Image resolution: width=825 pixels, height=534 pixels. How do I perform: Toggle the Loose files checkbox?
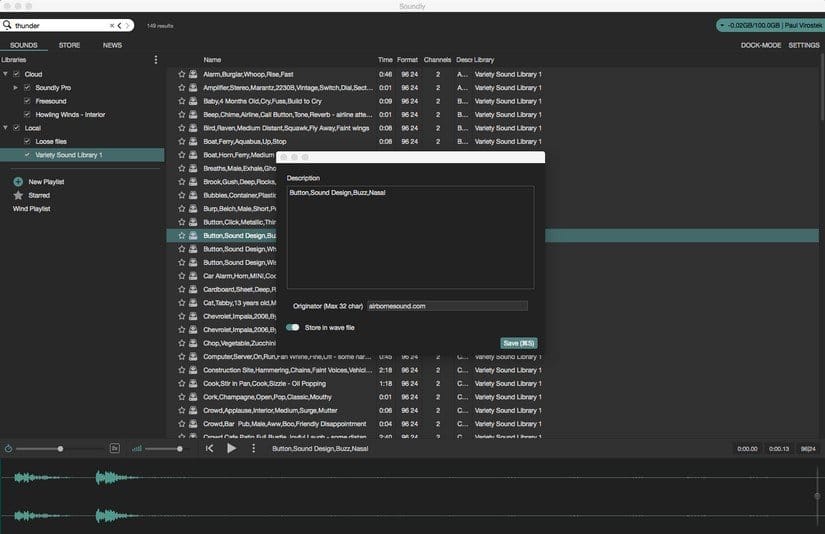[27, 141]
